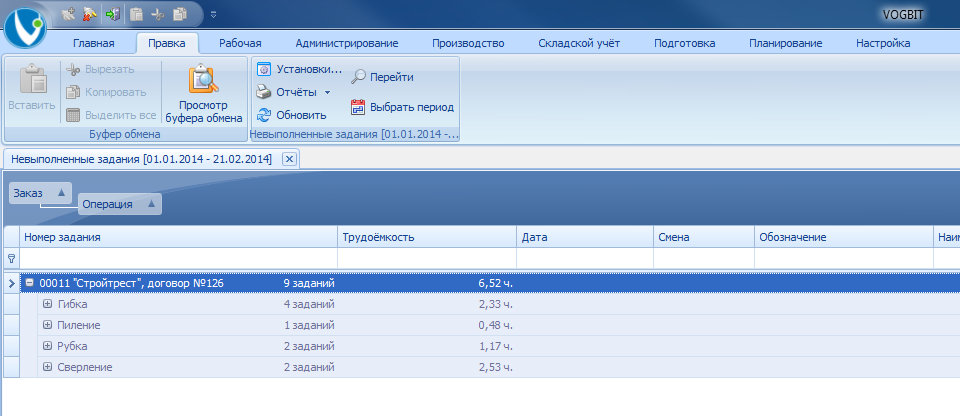Collapse the 00011 "Стройтрест" order group
The image size is (960, 416).
[x=29, y=283]
